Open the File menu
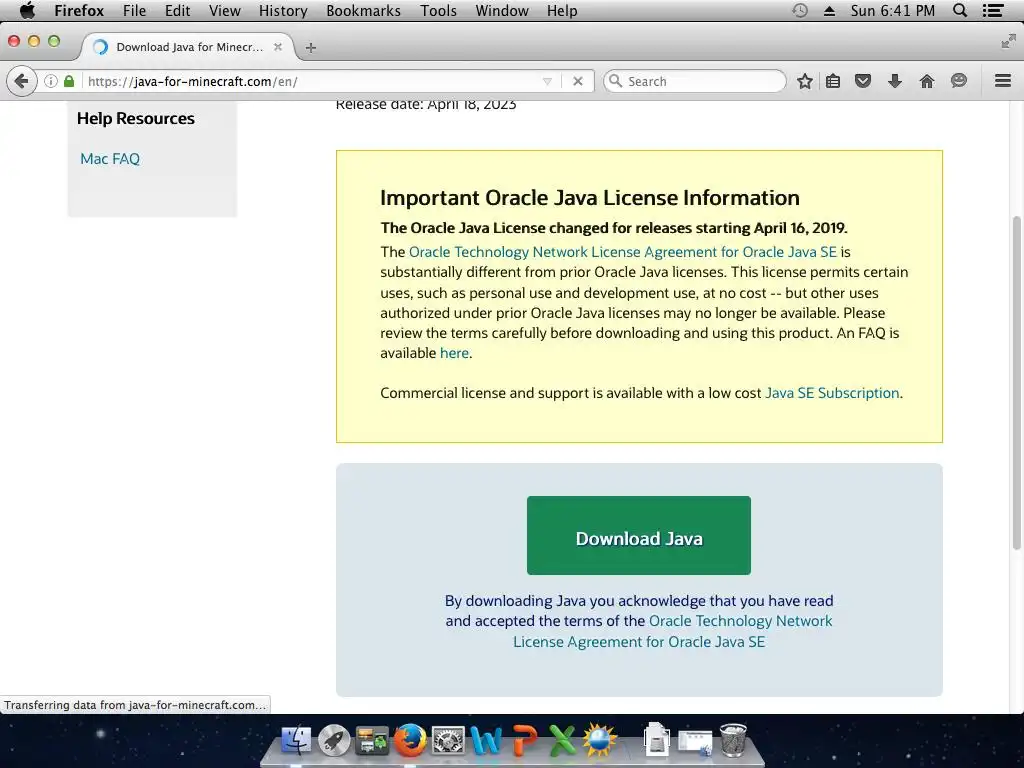Screen dimensions: 1024x768 pos(135,10)
